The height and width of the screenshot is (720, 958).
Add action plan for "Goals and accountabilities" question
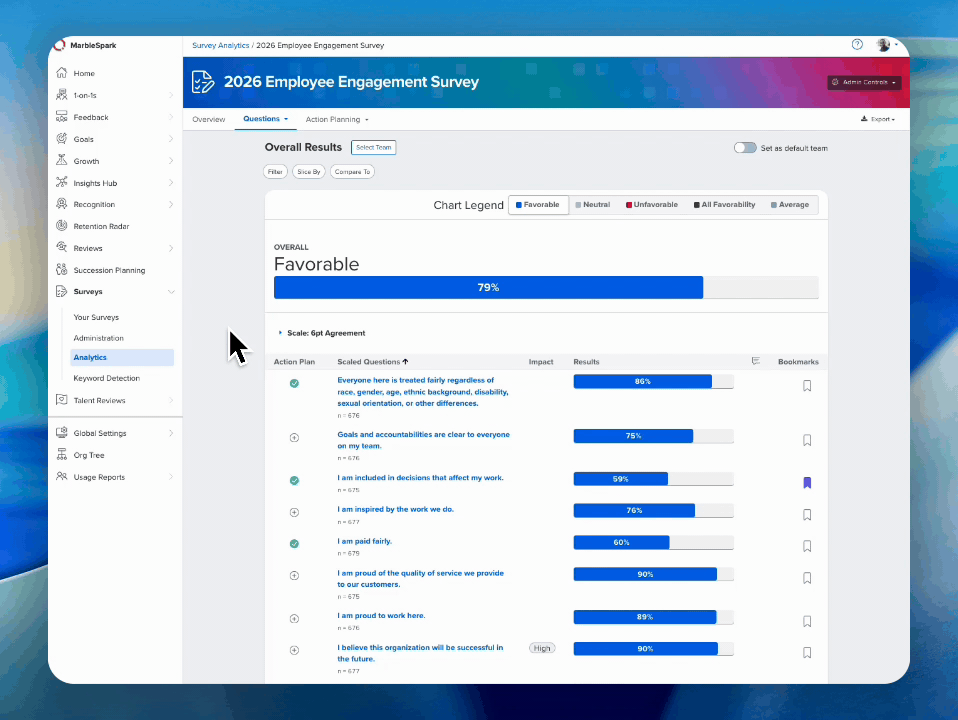click(x=294, y=438)
